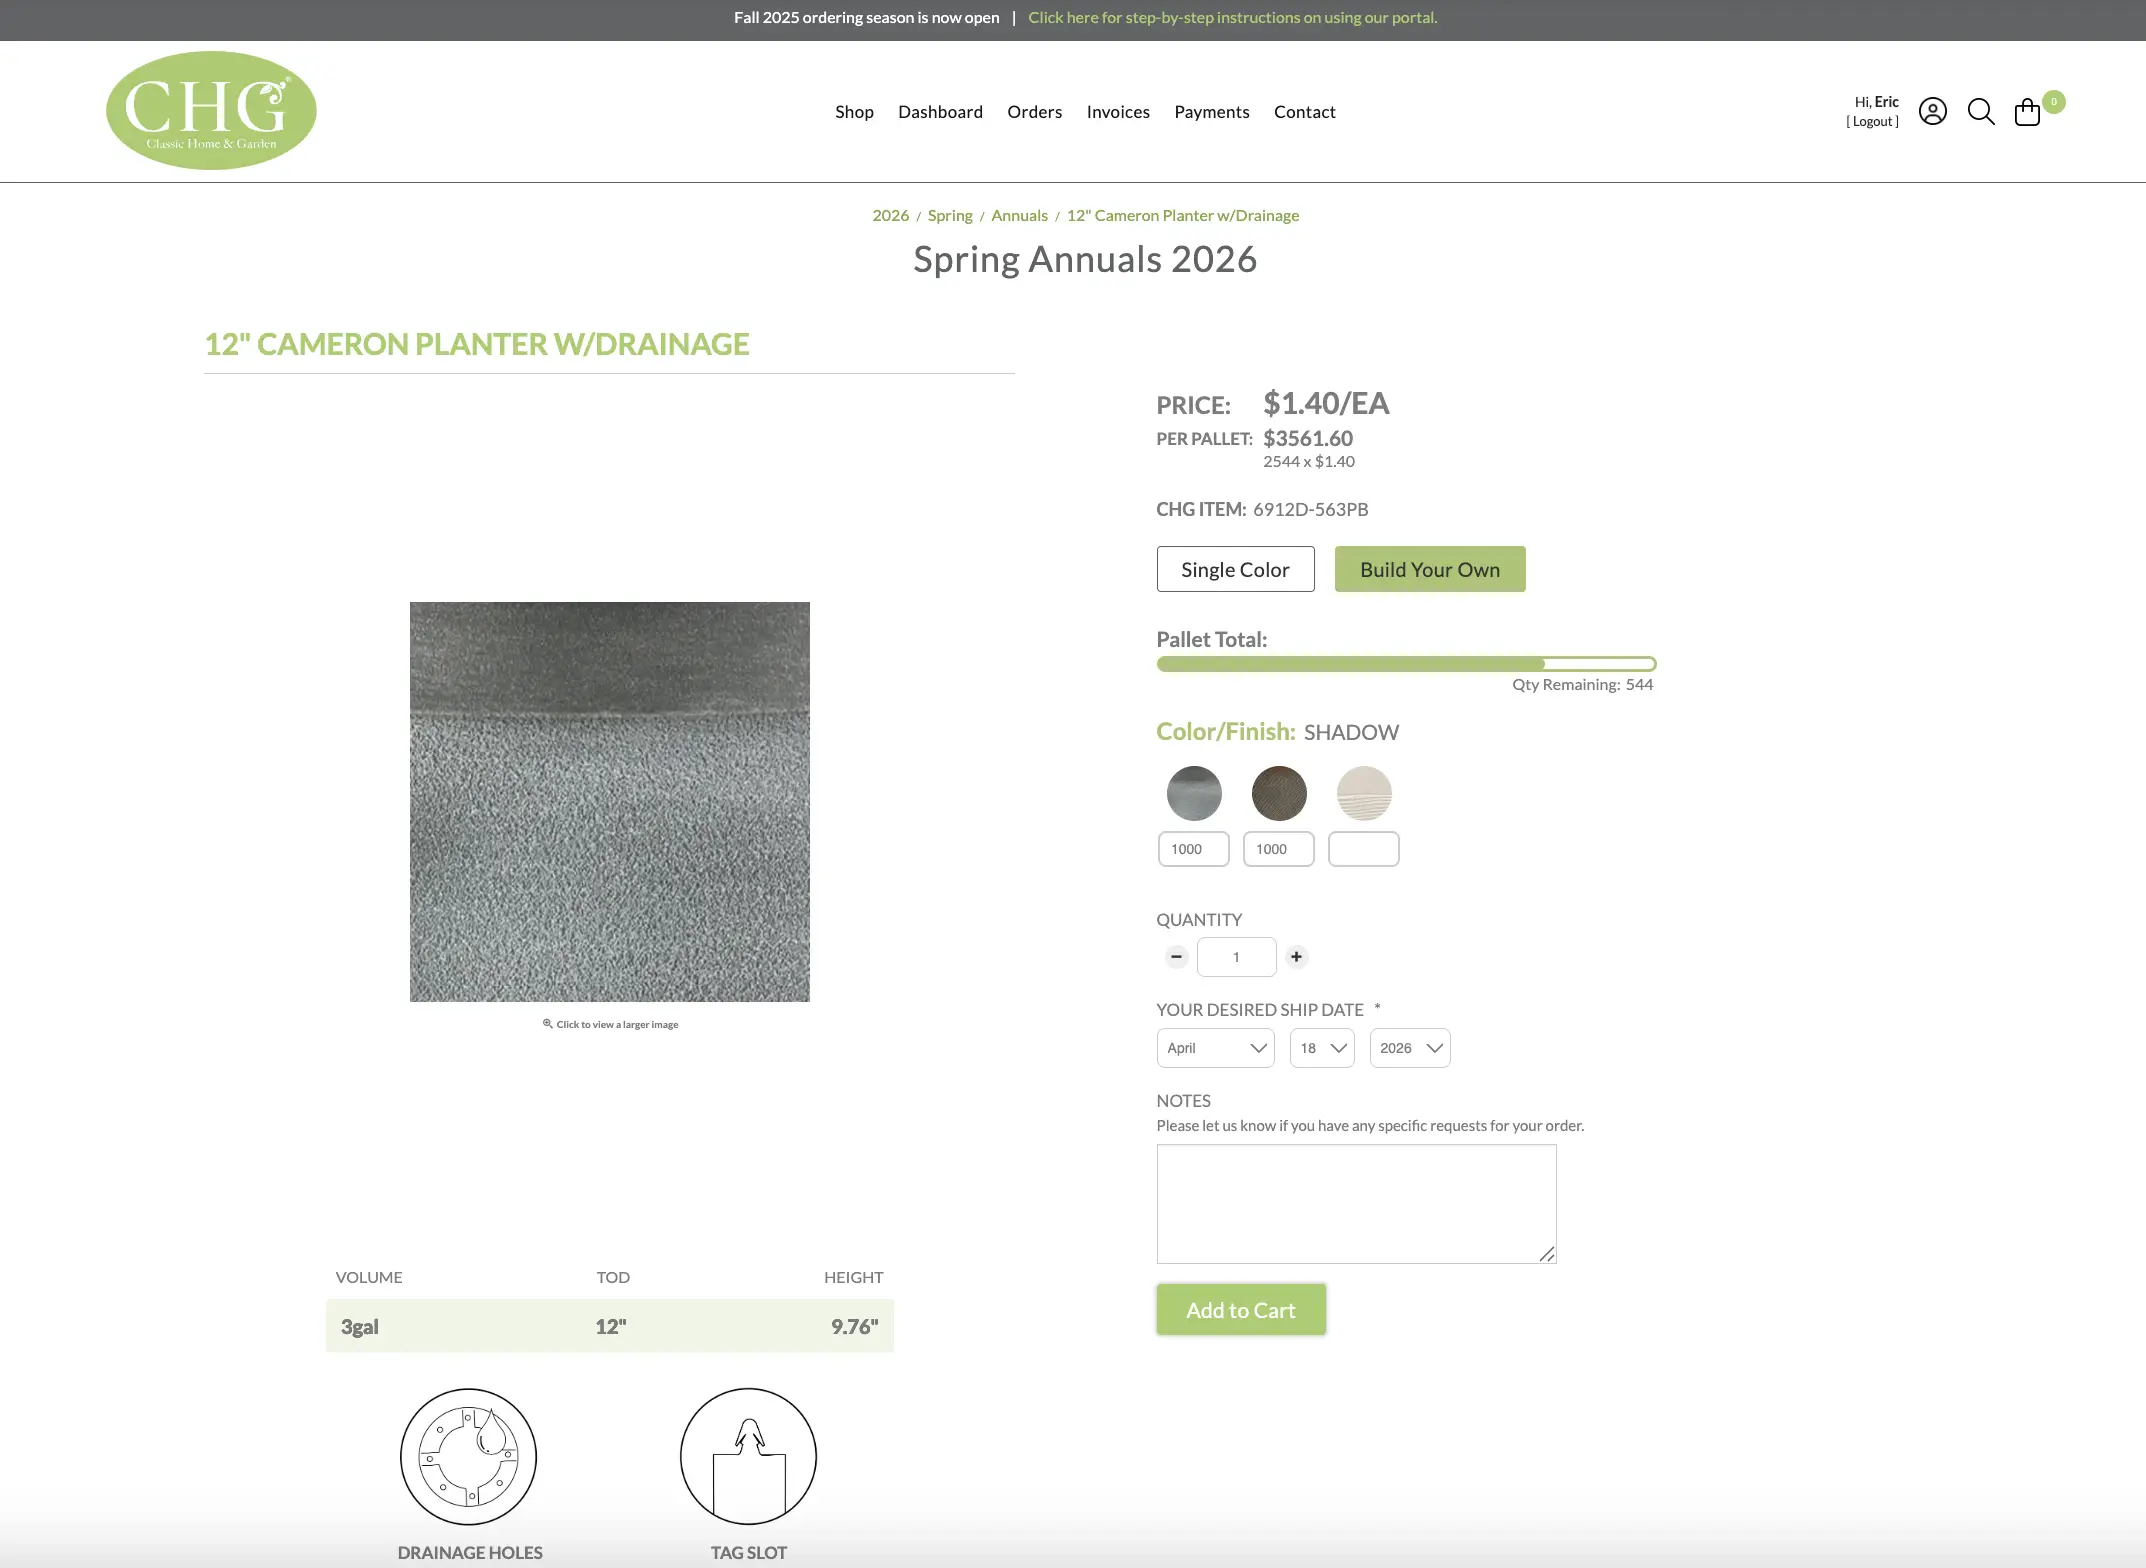Open the ship day dropdown showing 18

coord(1321,1048)
